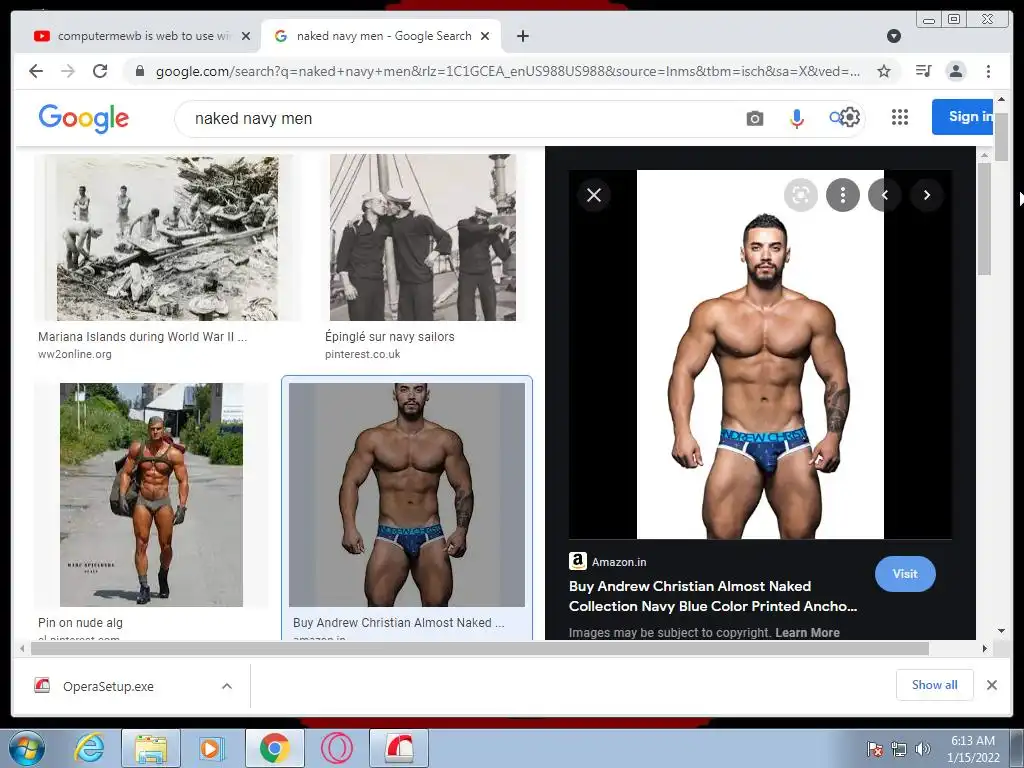Open a new tab with the plus button
This screenshot has width=1024, height=768.
(x=522, y=36)
